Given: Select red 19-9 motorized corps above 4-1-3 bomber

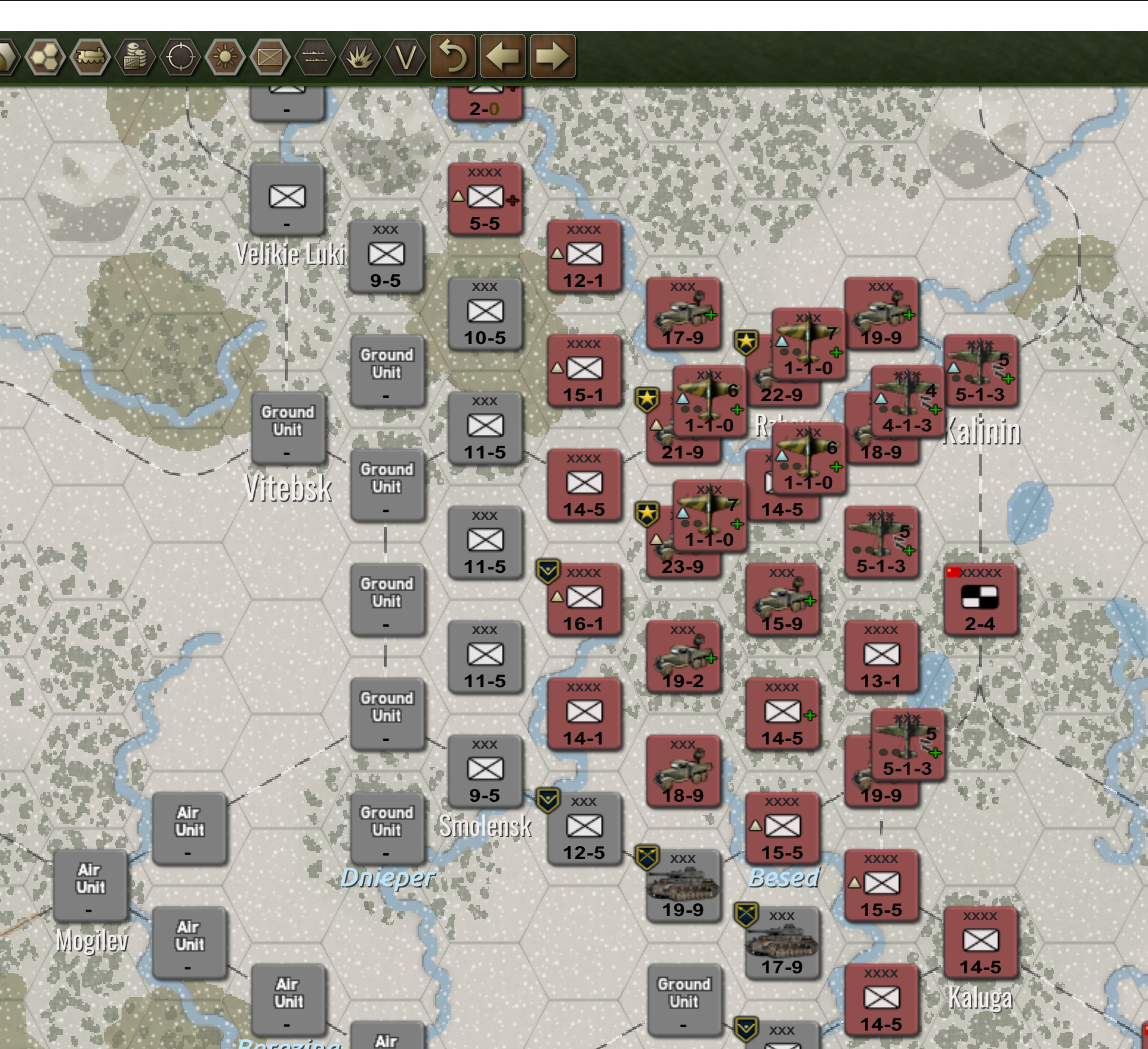Looking at the screenshot, I should tap(882, 313).
